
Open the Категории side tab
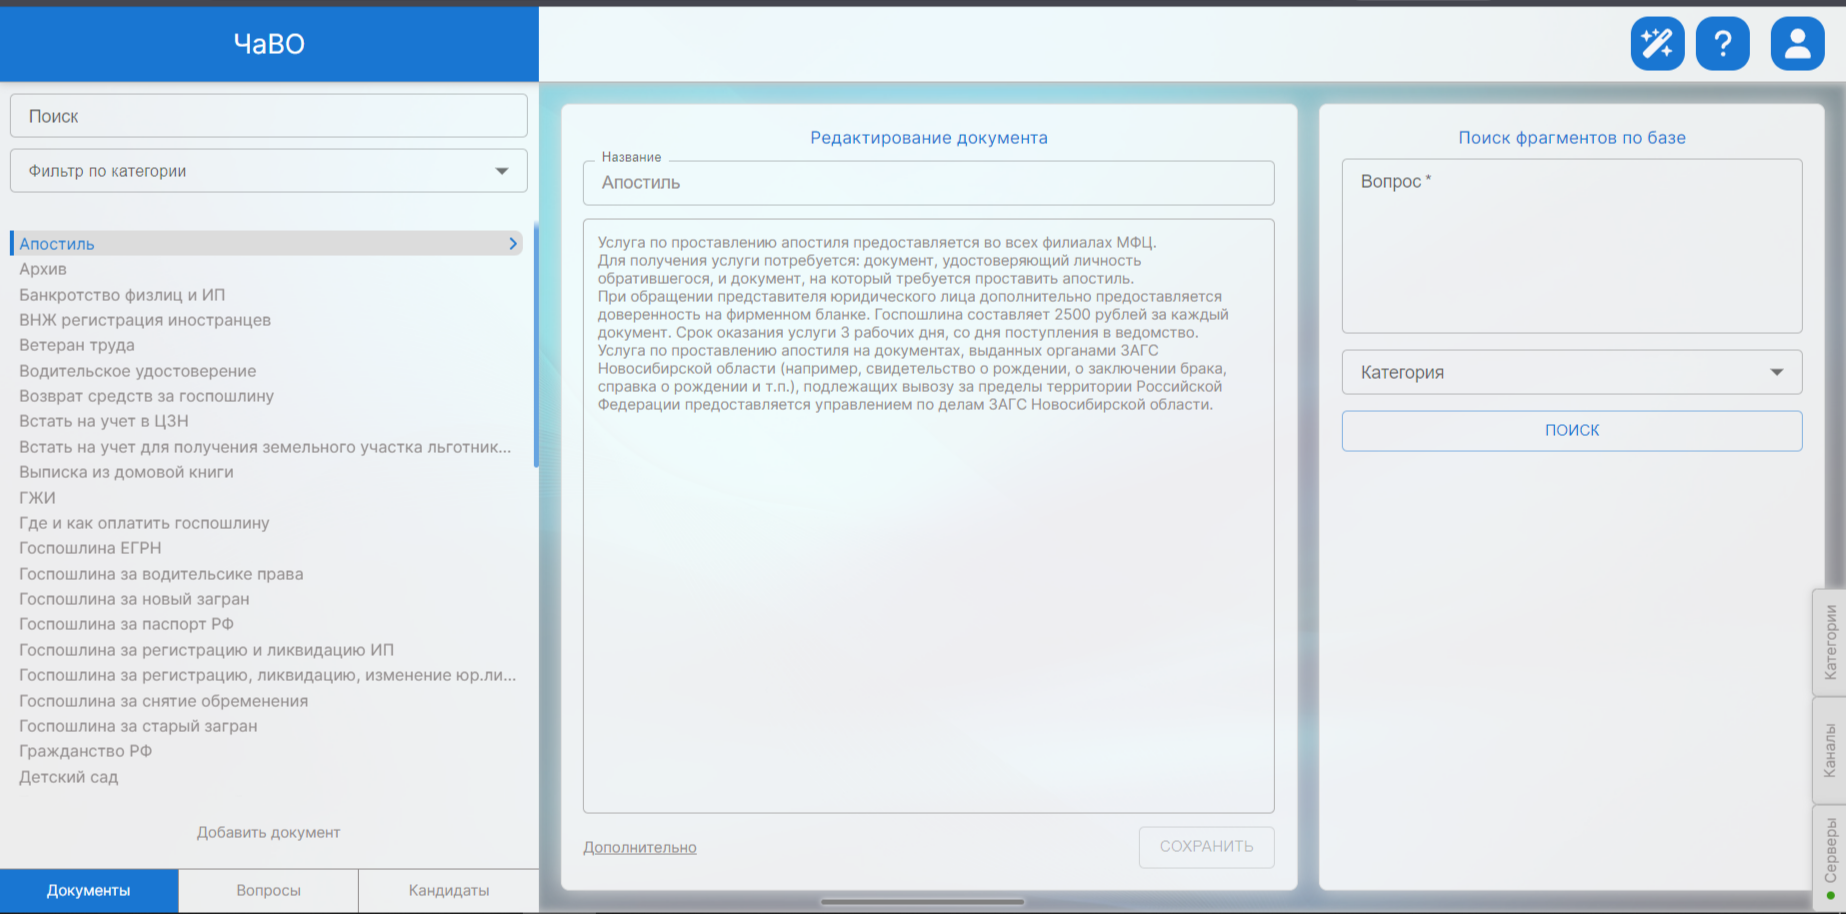(1829, 642)
